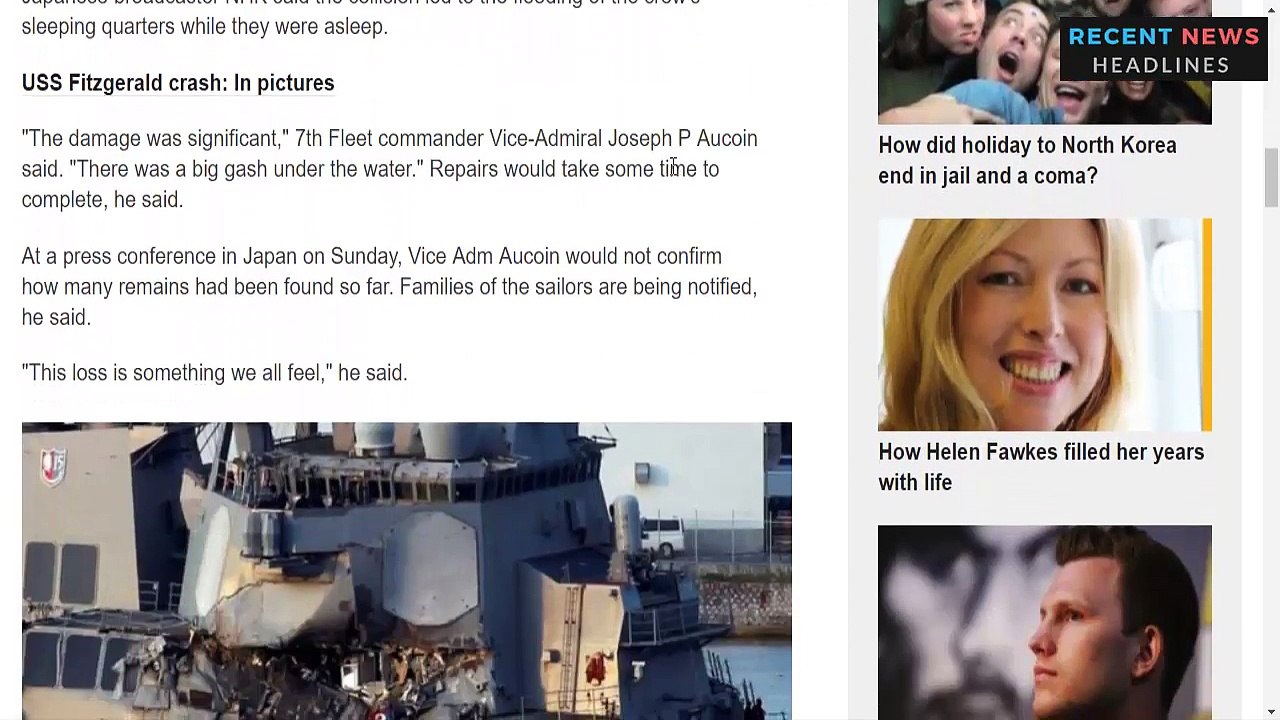Click the page vertical scrollbar thumb
The image size is (1280, 720).
[1271, 178]
